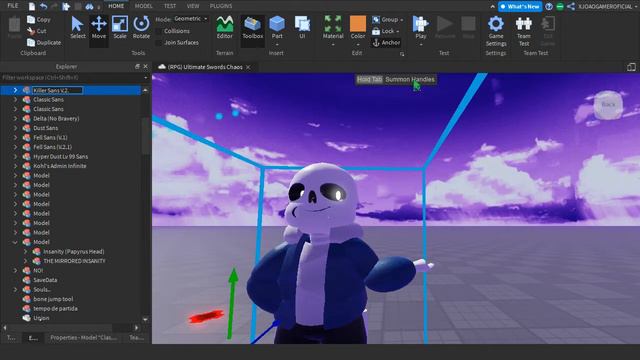The image size is (640, 360).
Task: Open the Lock dropdown arrow
Action: [x=398, y=31]
